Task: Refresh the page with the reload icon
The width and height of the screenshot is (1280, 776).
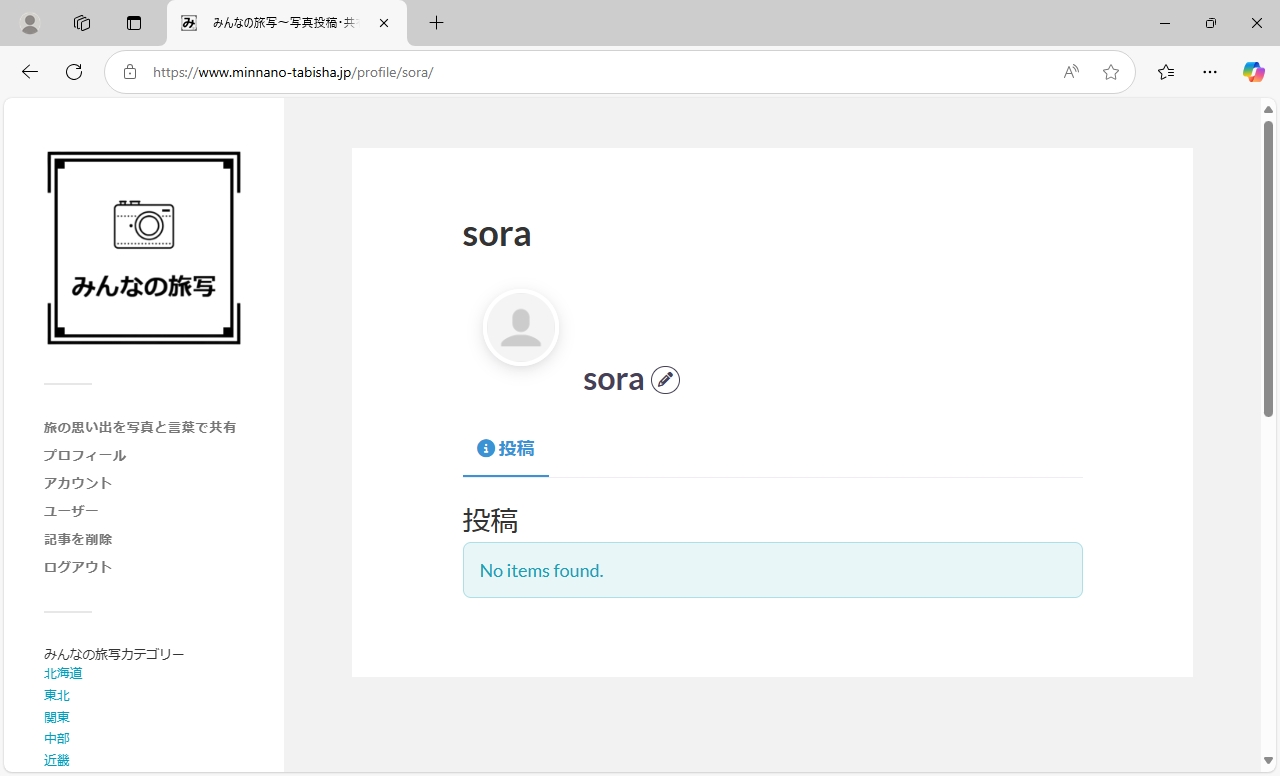Action: pyautogui.click(x=74, y=72)
